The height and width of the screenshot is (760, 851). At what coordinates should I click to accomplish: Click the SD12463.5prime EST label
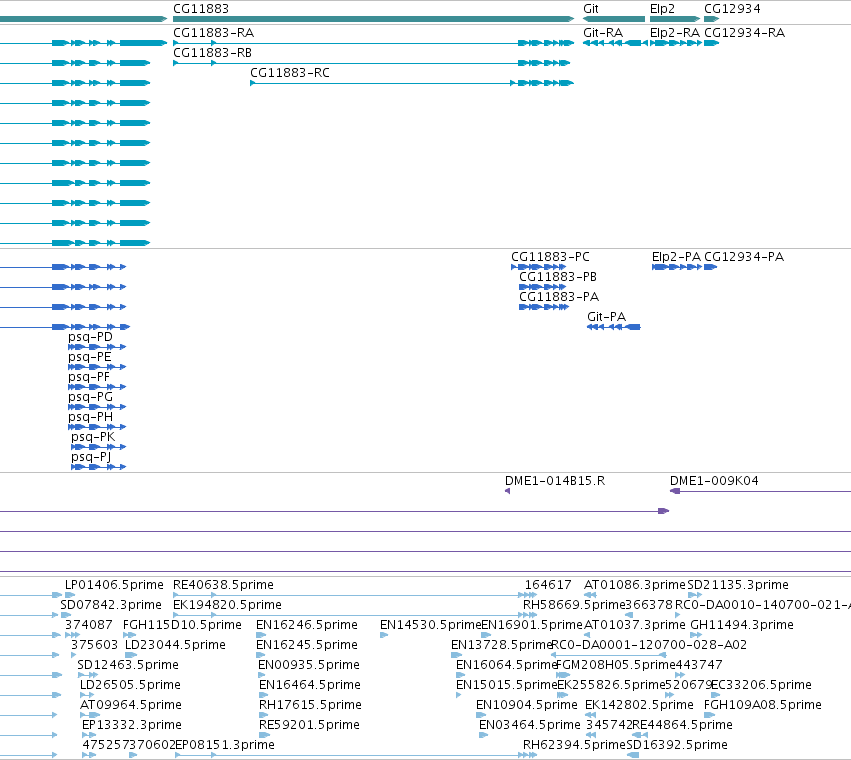coord(128,665)
